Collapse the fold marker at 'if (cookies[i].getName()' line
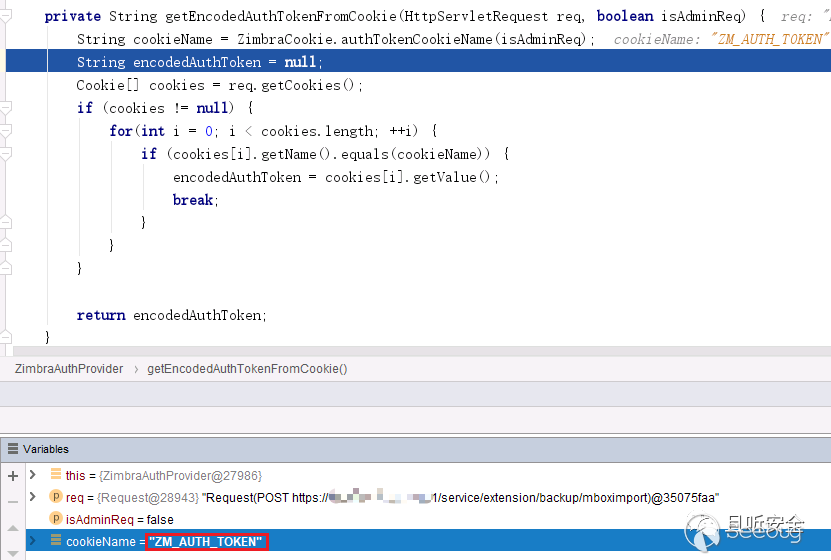 [x=6, y=154]
